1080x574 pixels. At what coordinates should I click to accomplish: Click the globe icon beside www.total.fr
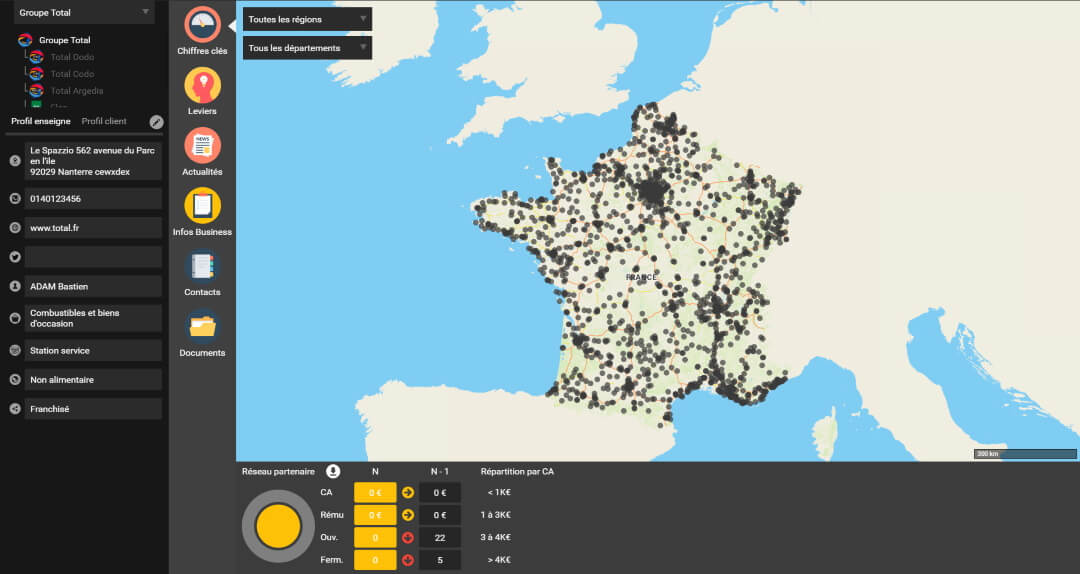point(14,227)
